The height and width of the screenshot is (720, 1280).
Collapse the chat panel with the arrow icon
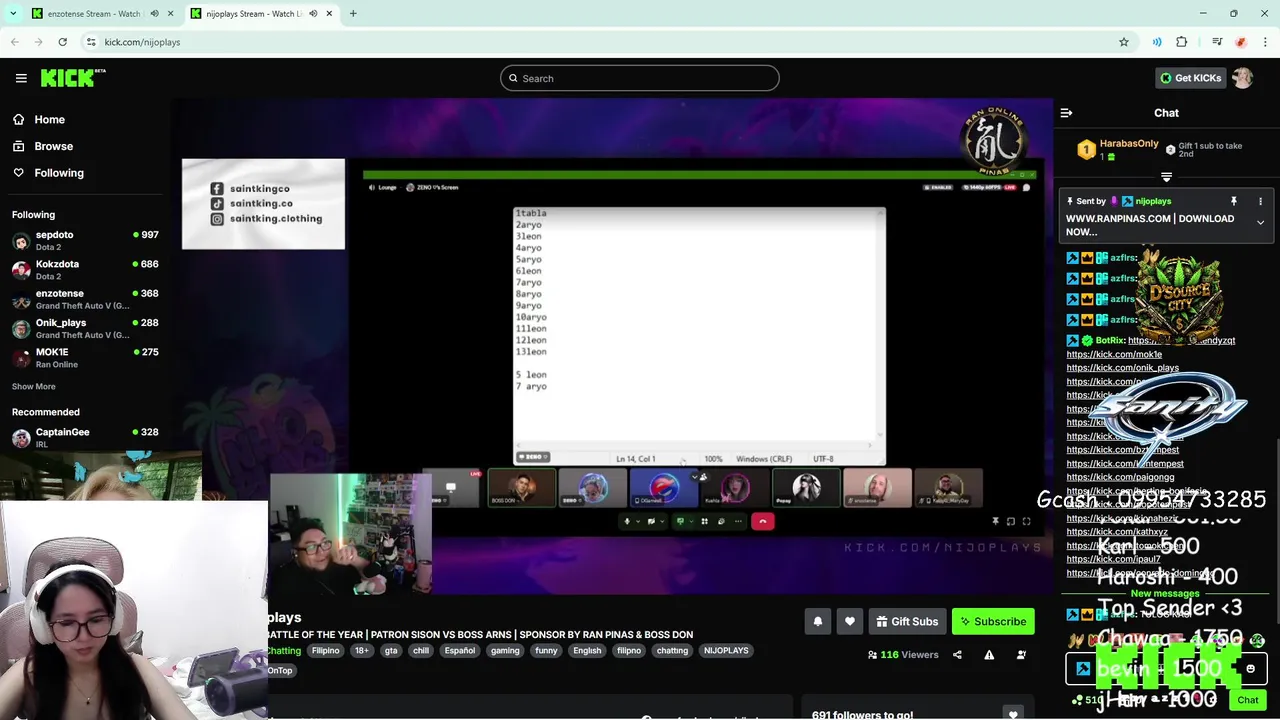[x=1066, y=113]
